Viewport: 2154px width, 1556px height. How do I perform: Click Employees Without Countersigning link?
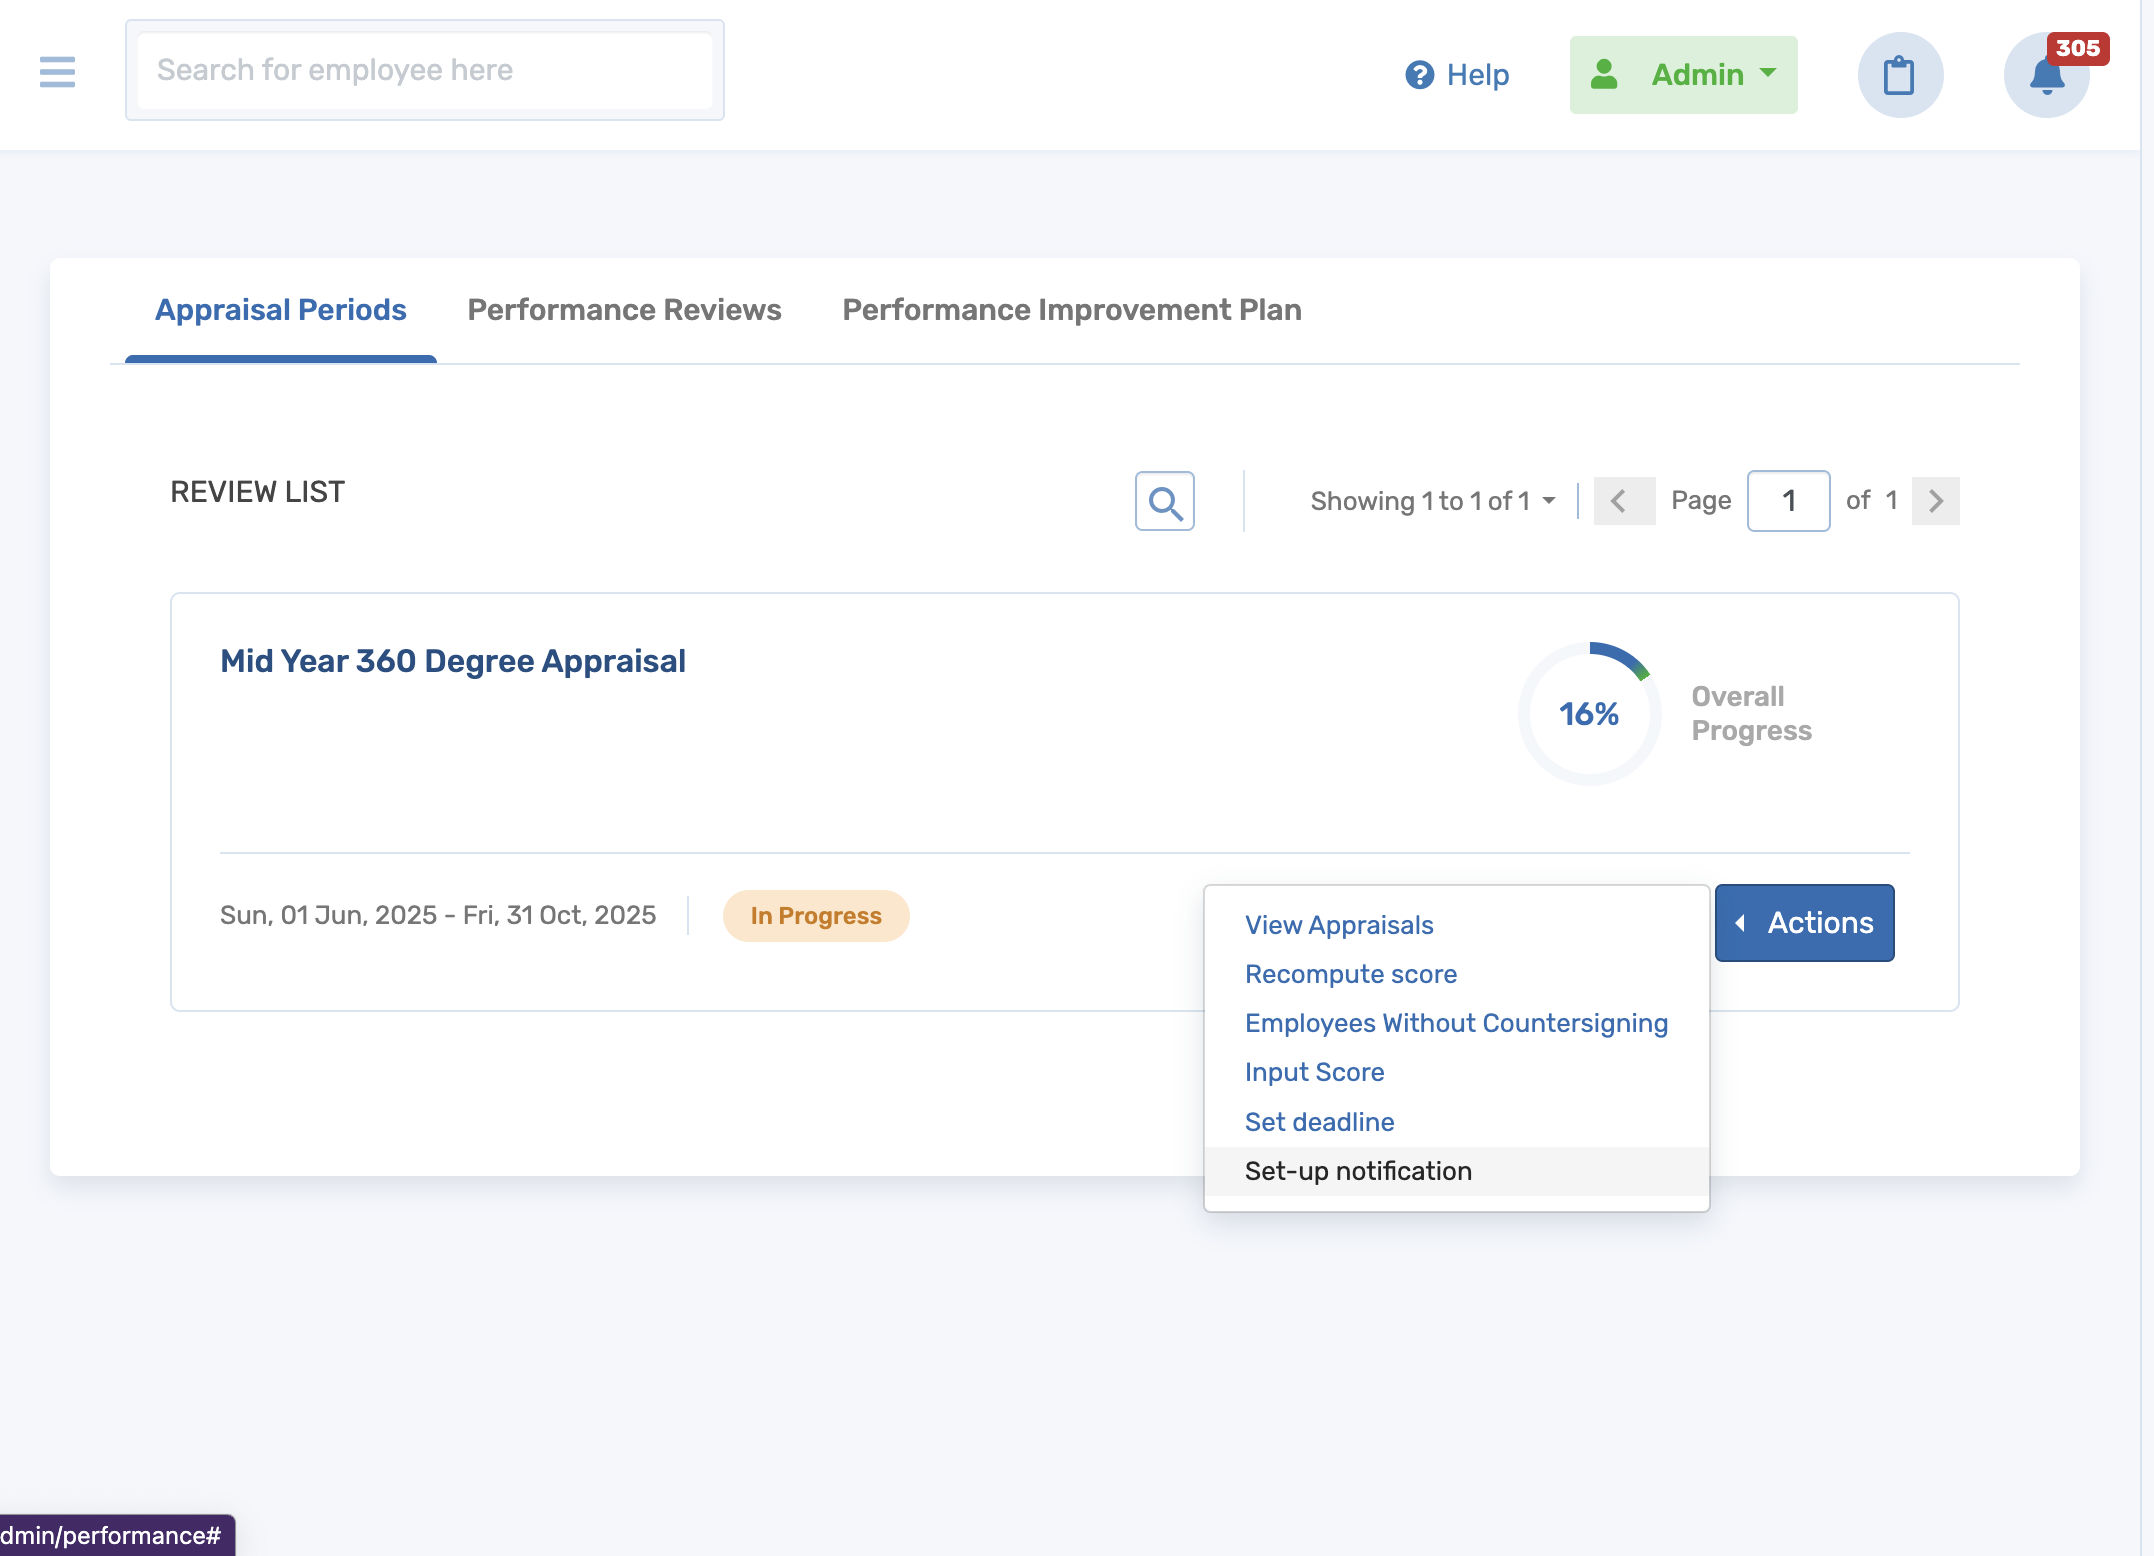tap(1455, 1023)
